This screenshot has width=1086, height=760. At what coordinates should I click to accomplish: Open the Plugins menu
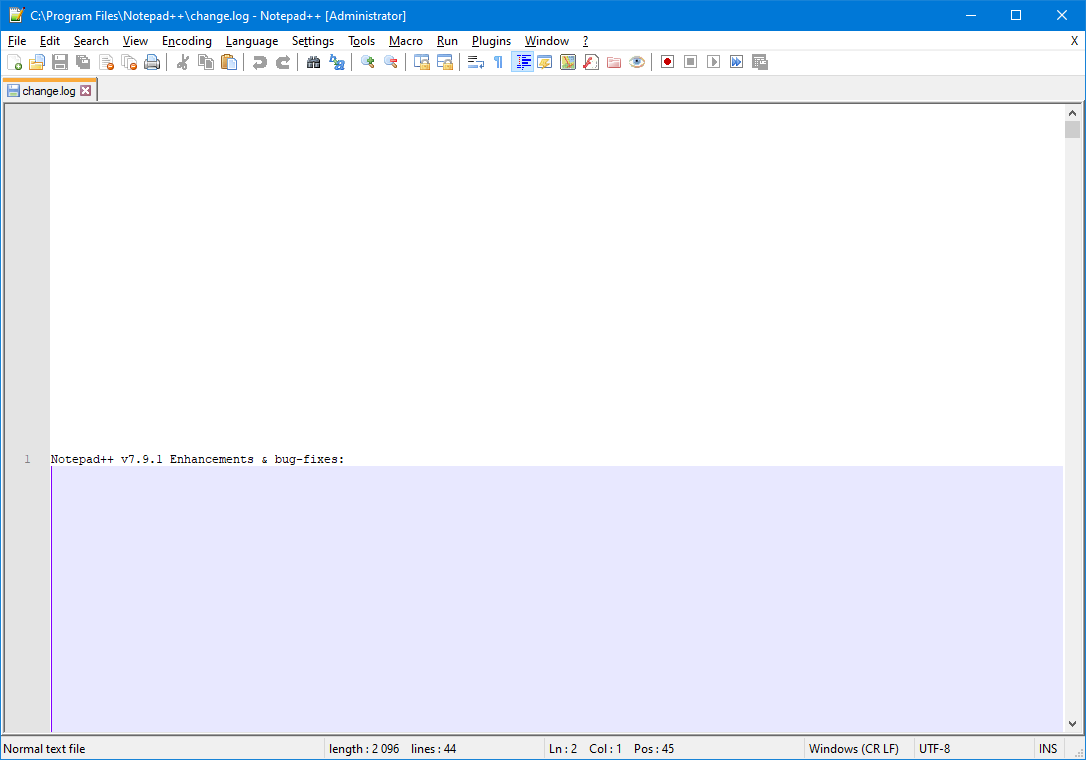(x=492, y=41)
